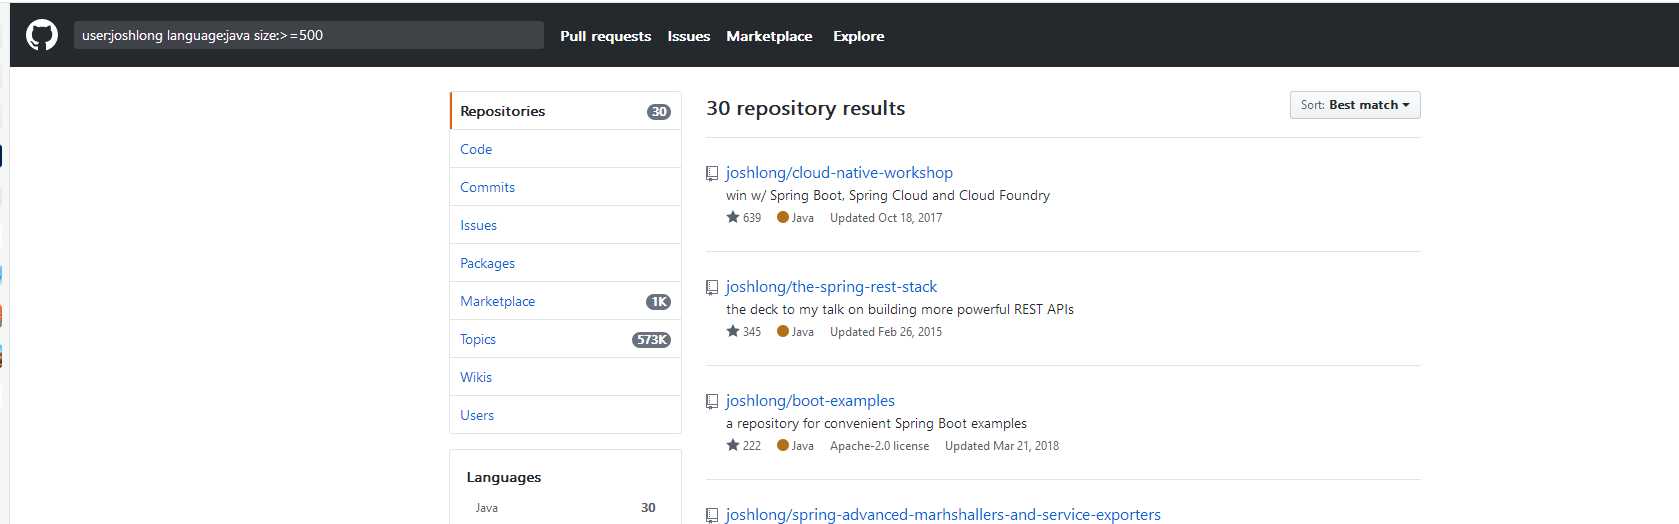Click the repo icon beside cloud-native-workshop
The height and width of the screenshot is (524, 1679).
712,174
